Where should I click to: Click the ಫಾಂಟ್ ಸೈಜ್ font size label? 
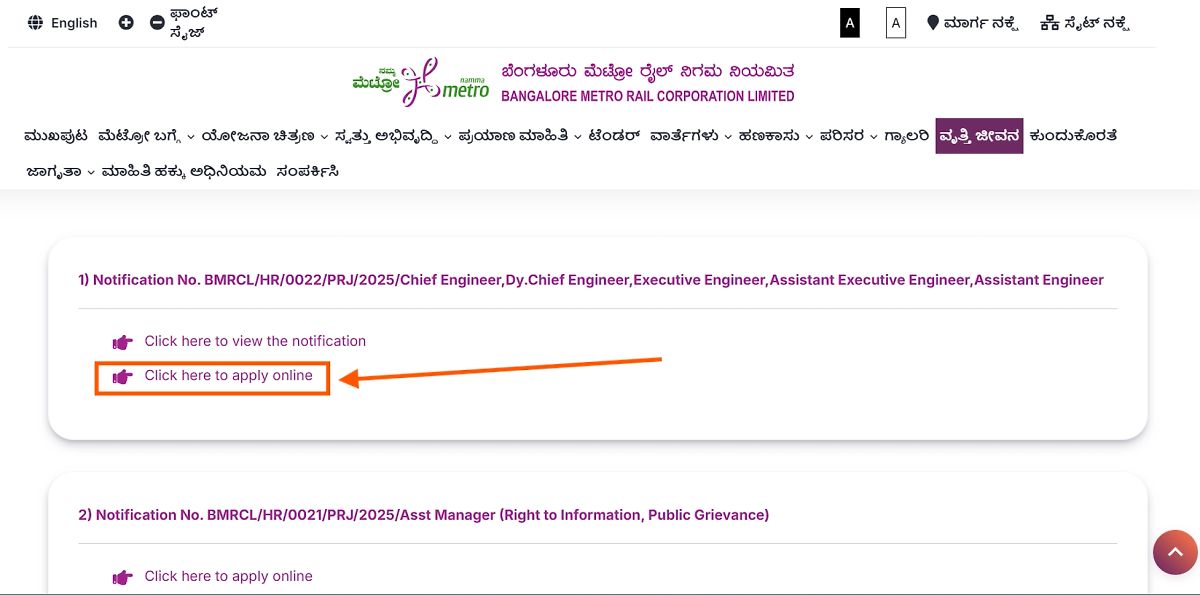tap(194, 23)
